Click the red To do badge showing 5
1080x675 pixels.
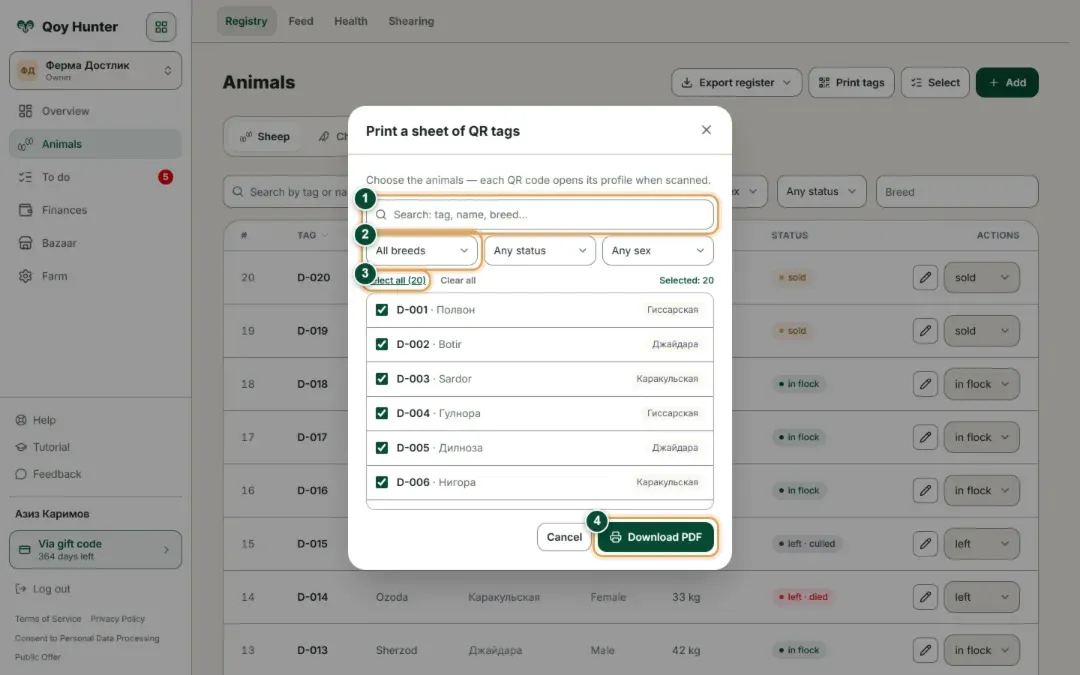pyautogui.click(x=165, y=177)
